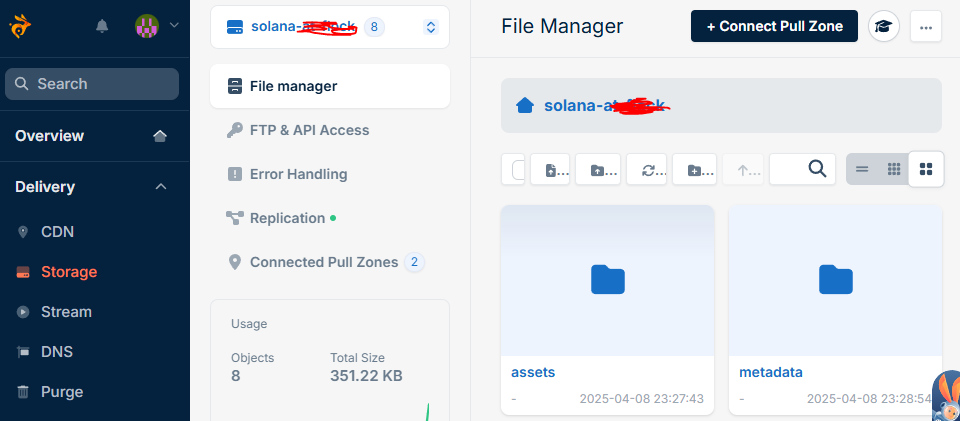Click the storage zone up-down arrows
Screen dimensions: 960x421
(x=430, y=27)
